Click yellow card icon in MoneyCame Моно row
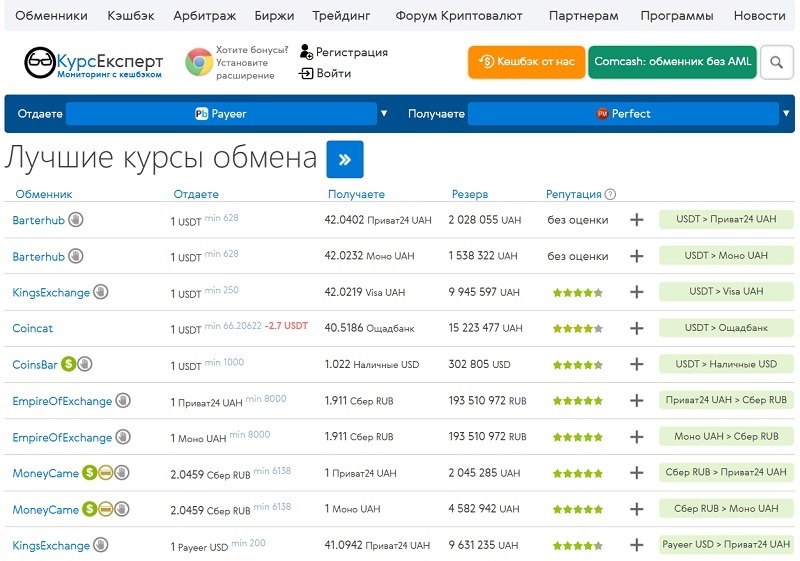800x561 pixels. [106, 509]
